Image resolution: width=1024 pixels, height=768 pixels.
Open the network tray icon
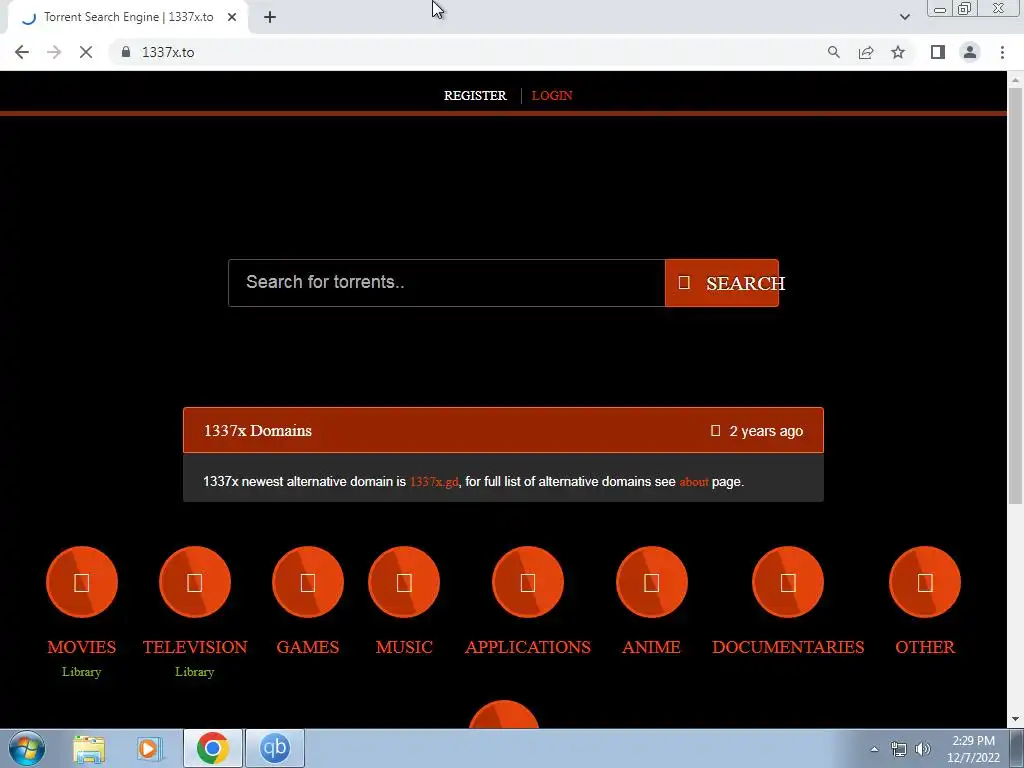(x=899, y=749)
